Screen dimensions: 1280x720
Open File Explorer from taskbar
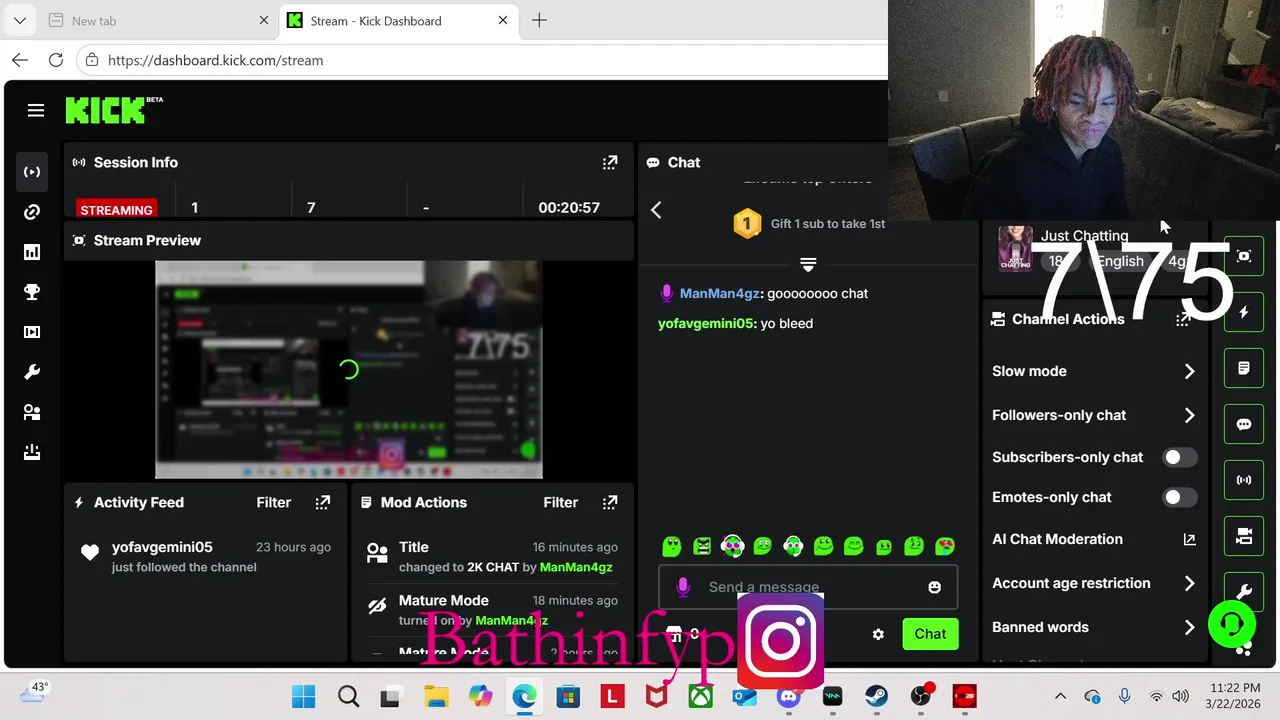pos(436,696)
